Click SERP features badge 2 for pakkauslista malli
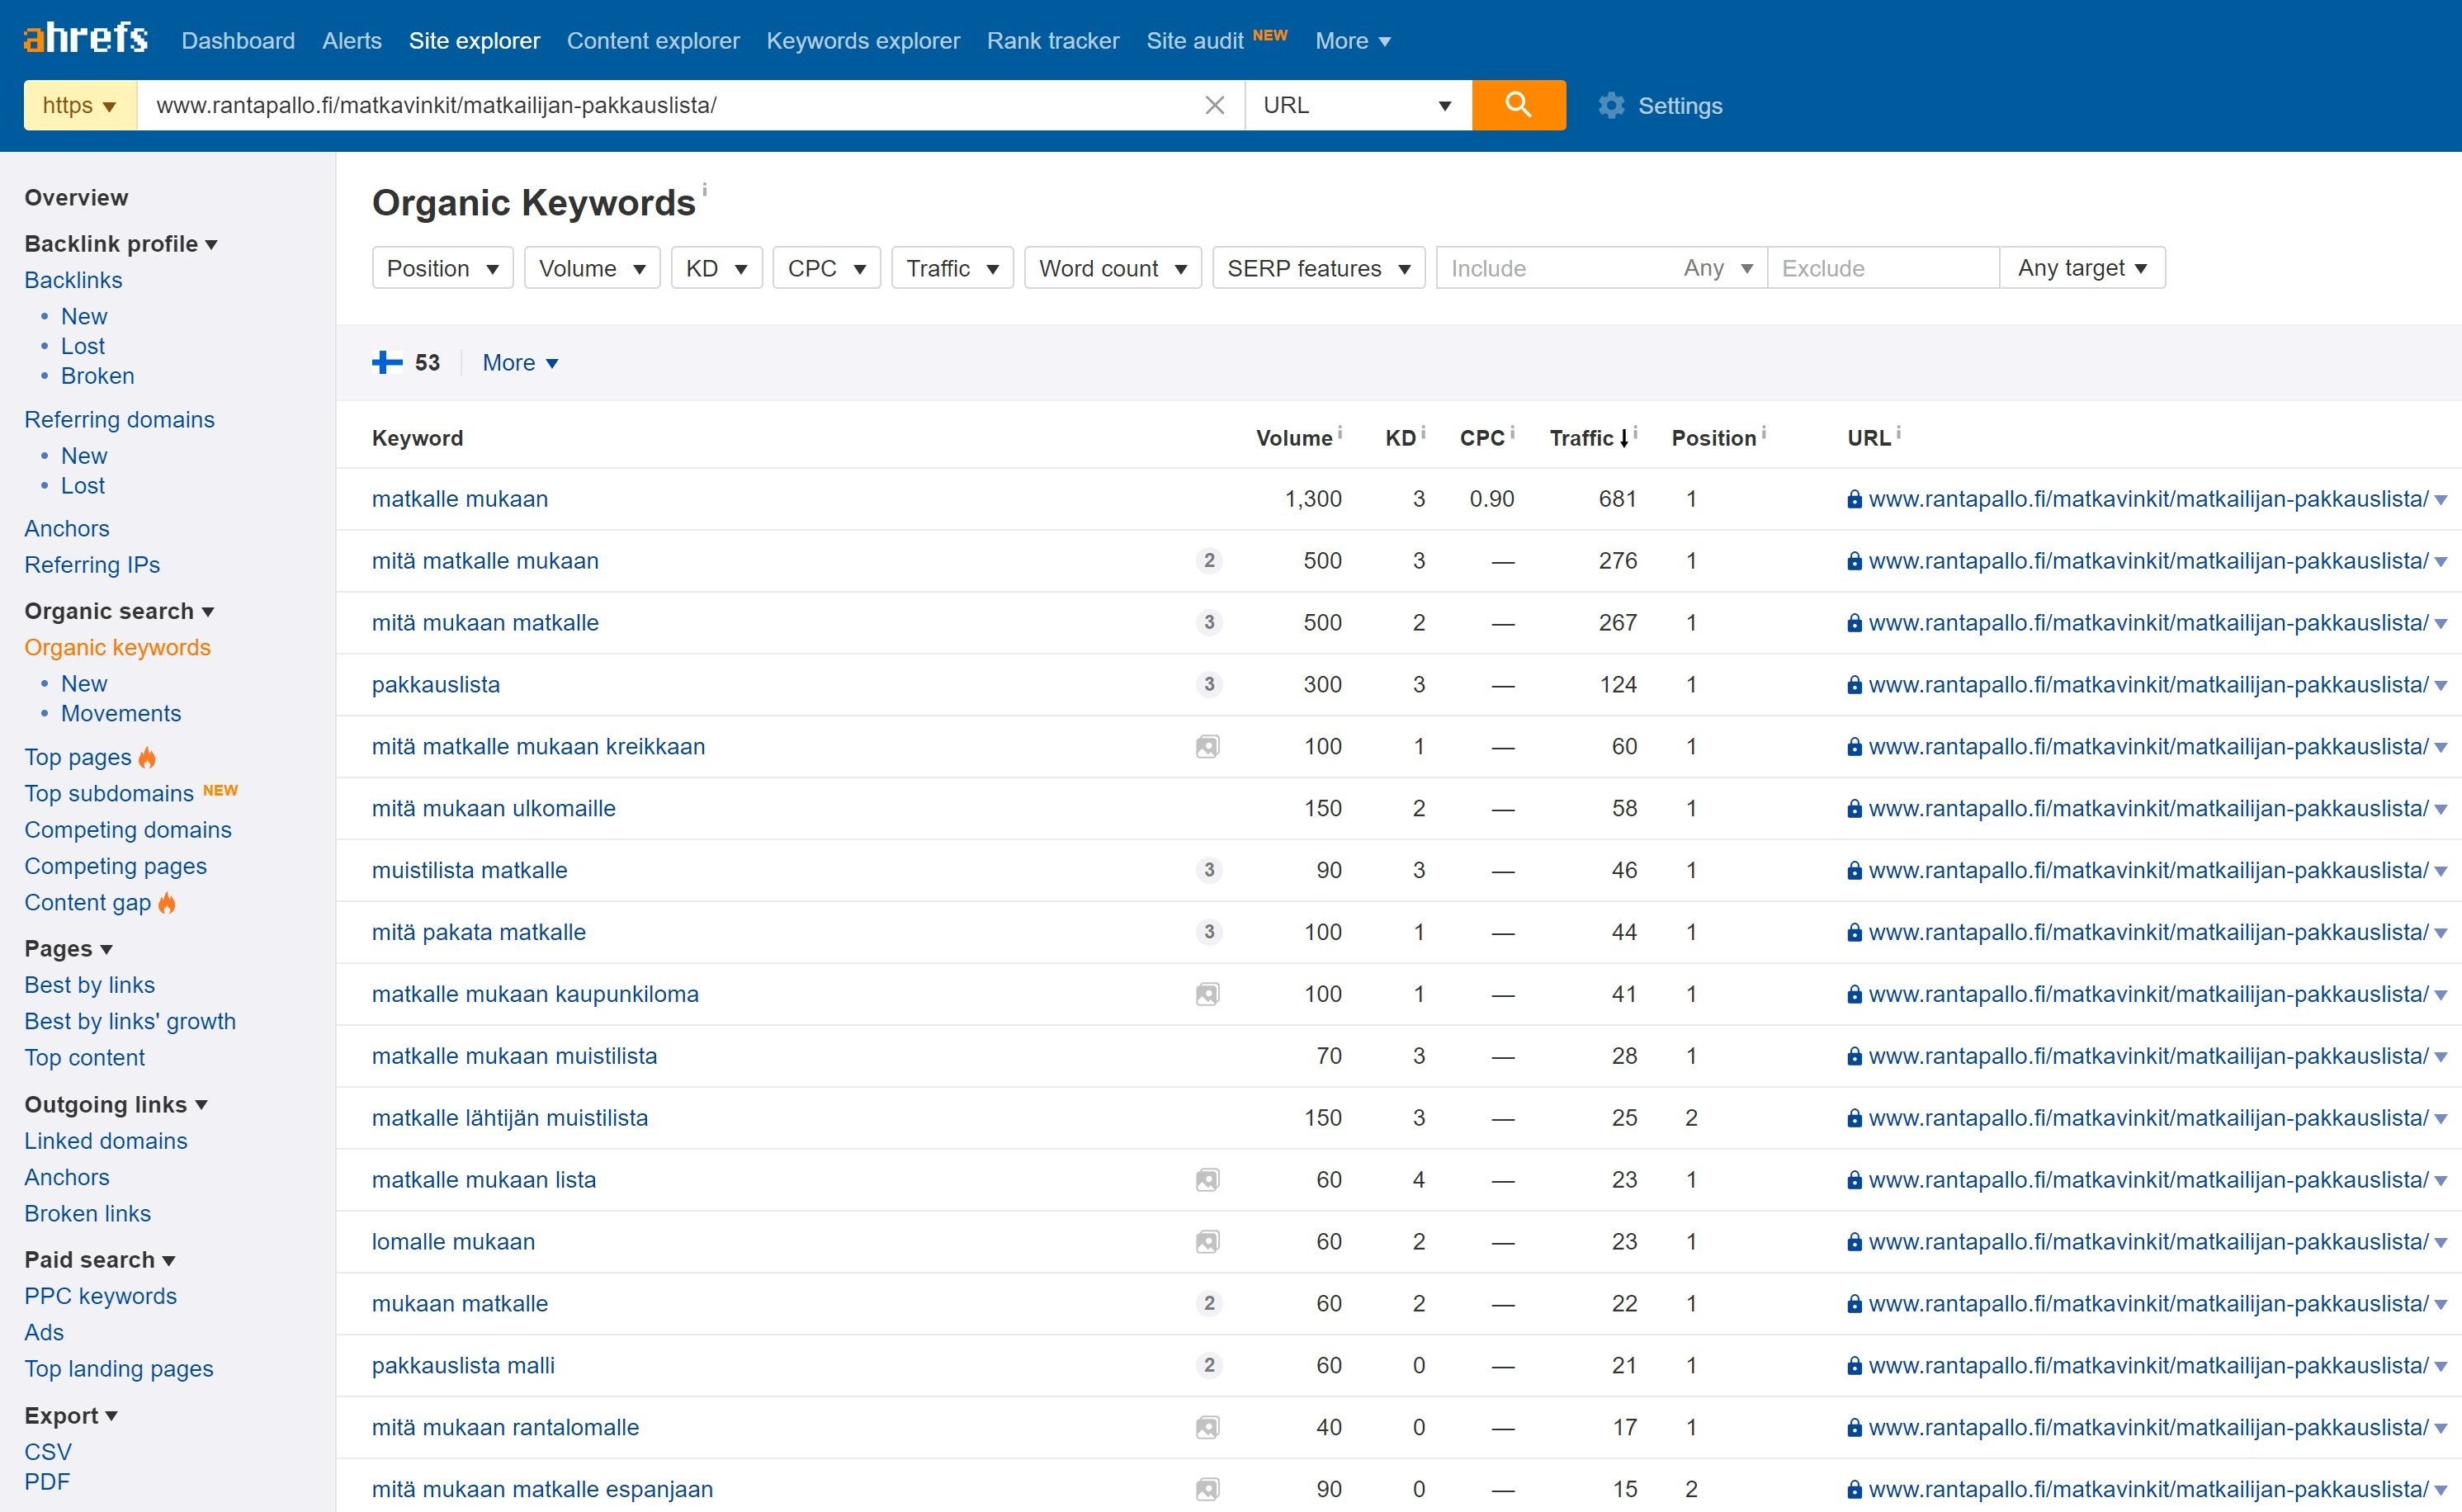This screenshot has height=1512, width=2462. coord(1209,1366)
